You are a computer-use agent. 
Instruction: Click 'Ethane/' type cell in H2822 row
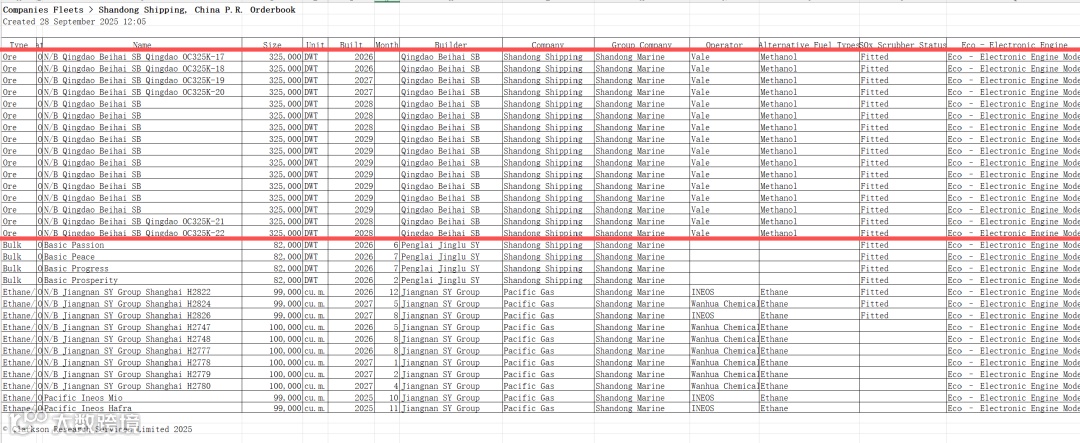(18, 291)
